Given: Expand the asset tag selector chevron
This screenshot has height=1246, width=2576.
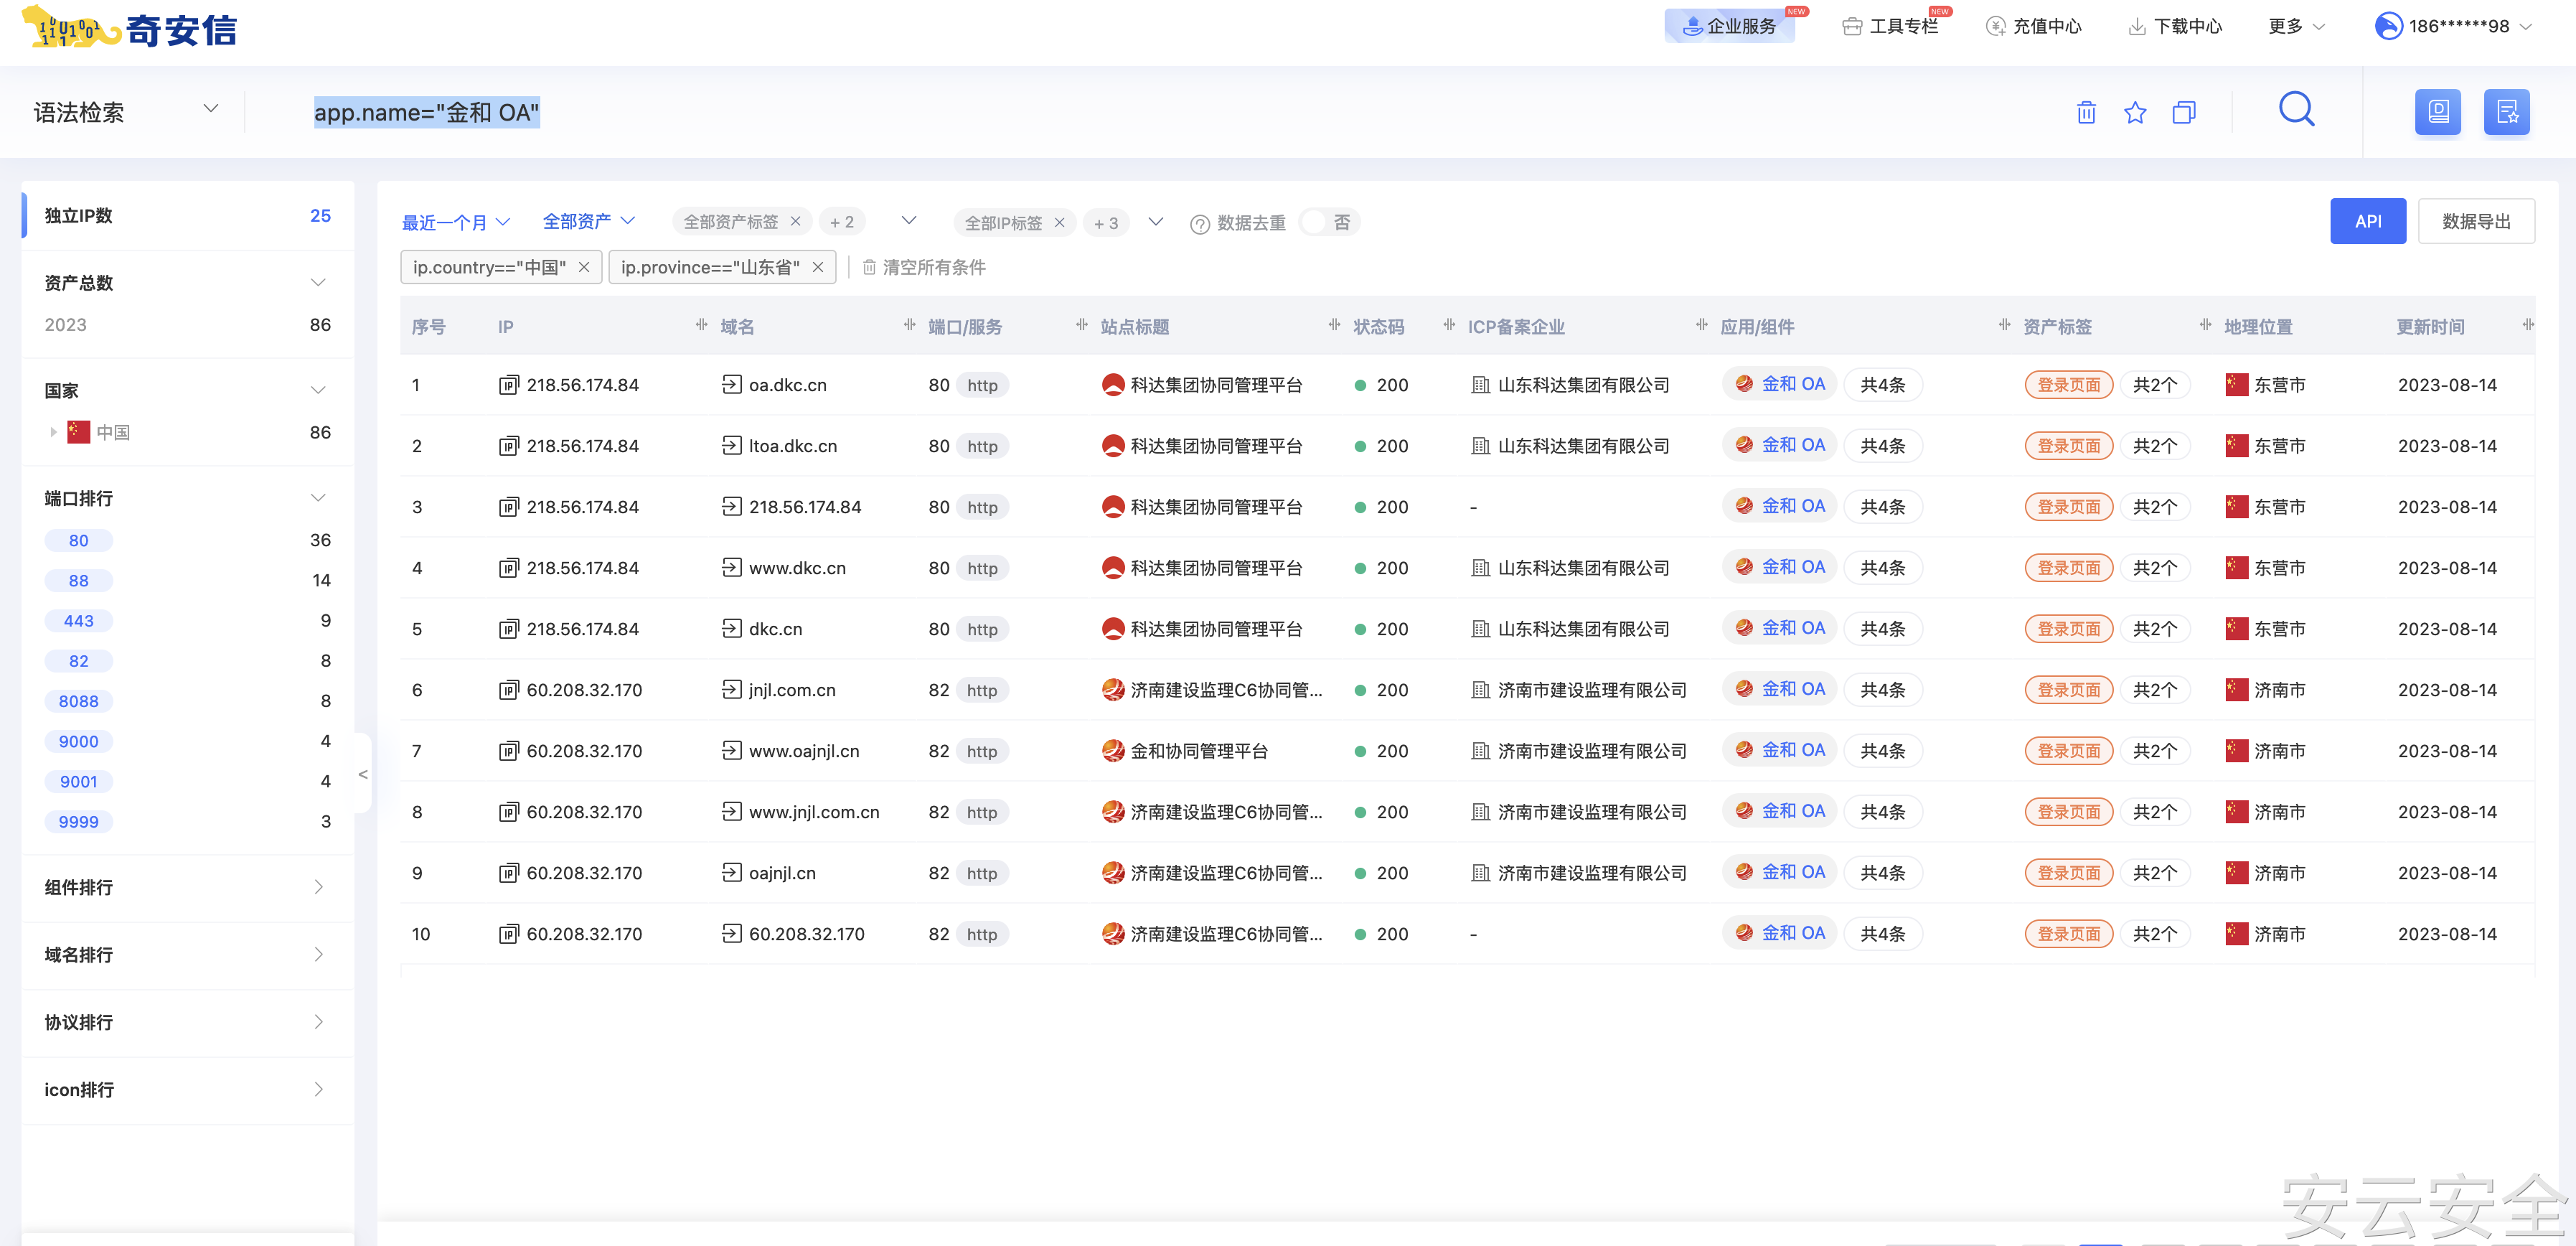Looking at the screenshot, I should point(909,221).
